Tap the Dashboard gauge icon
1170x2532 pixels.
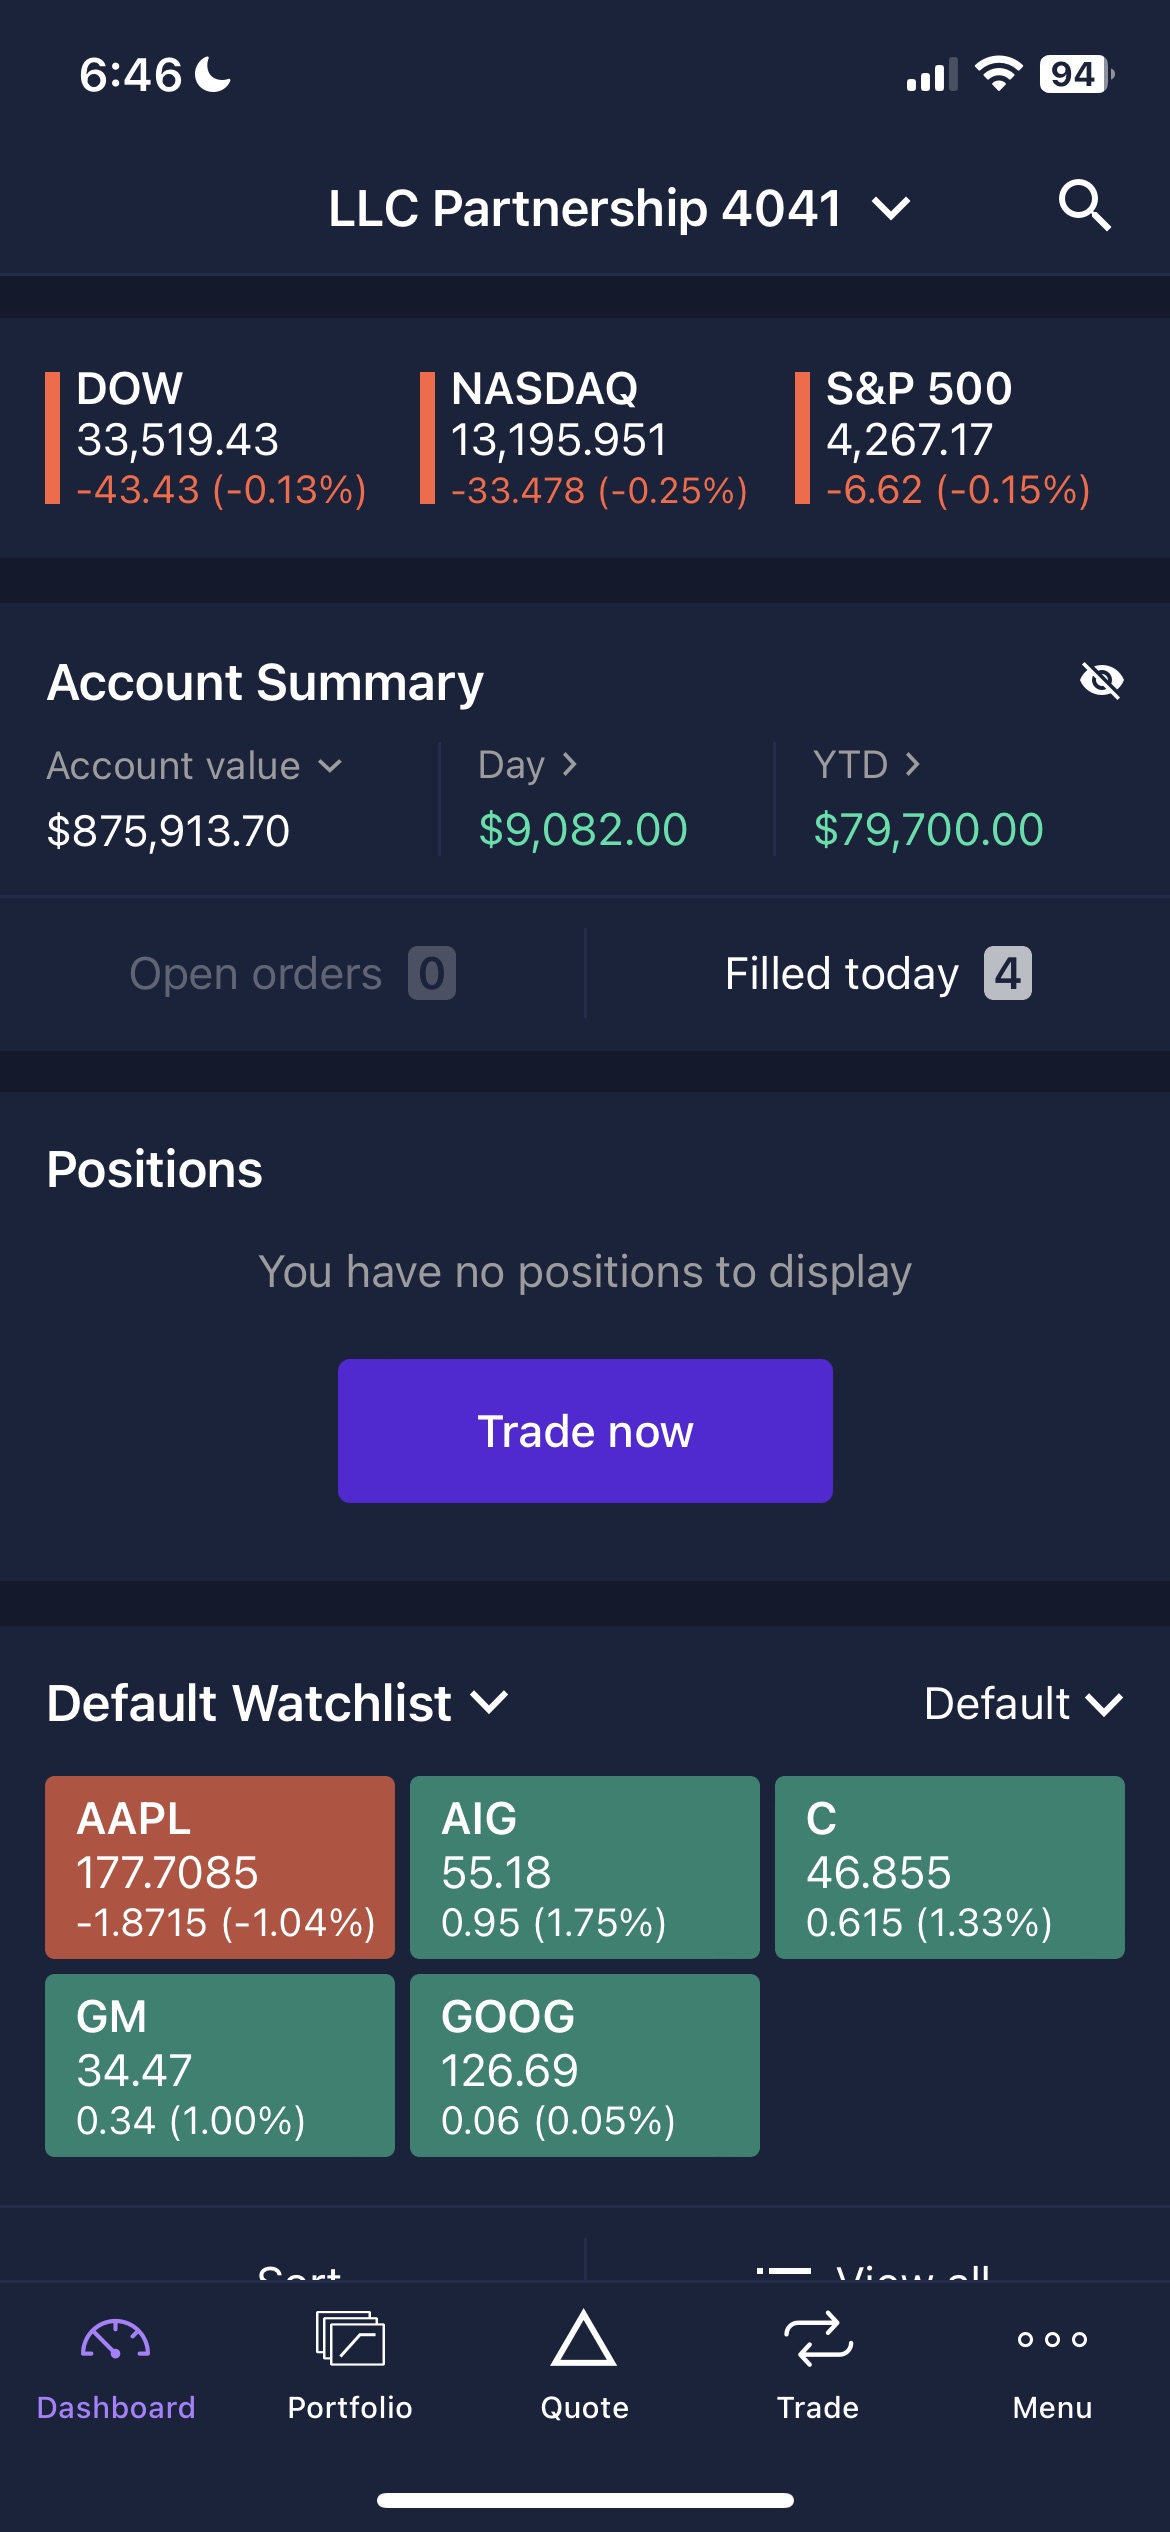pyautogui.click(x=115, y=2340)
